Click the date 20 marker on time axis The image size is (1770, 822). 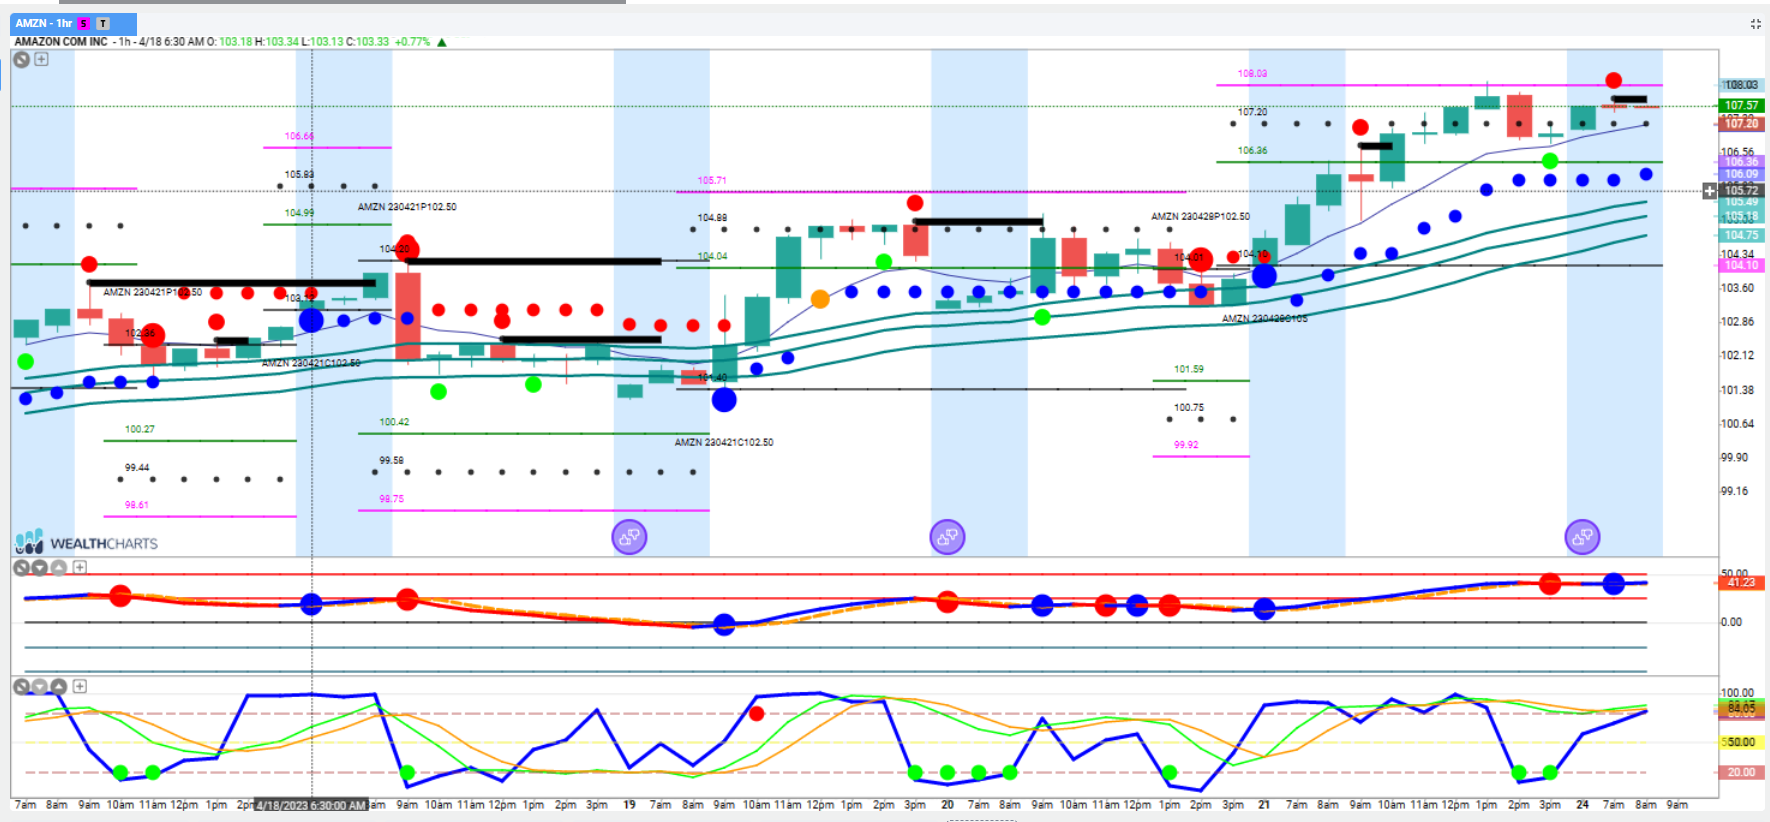point(947,804)
